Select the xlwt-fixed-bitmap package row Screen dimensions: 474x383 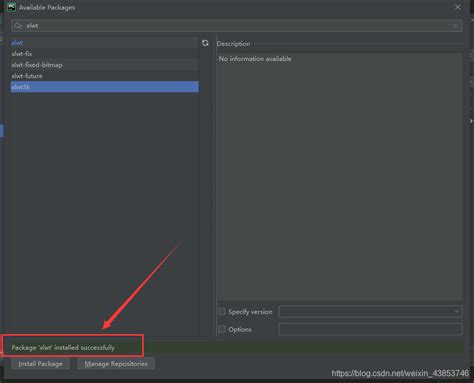pos(105,65)
